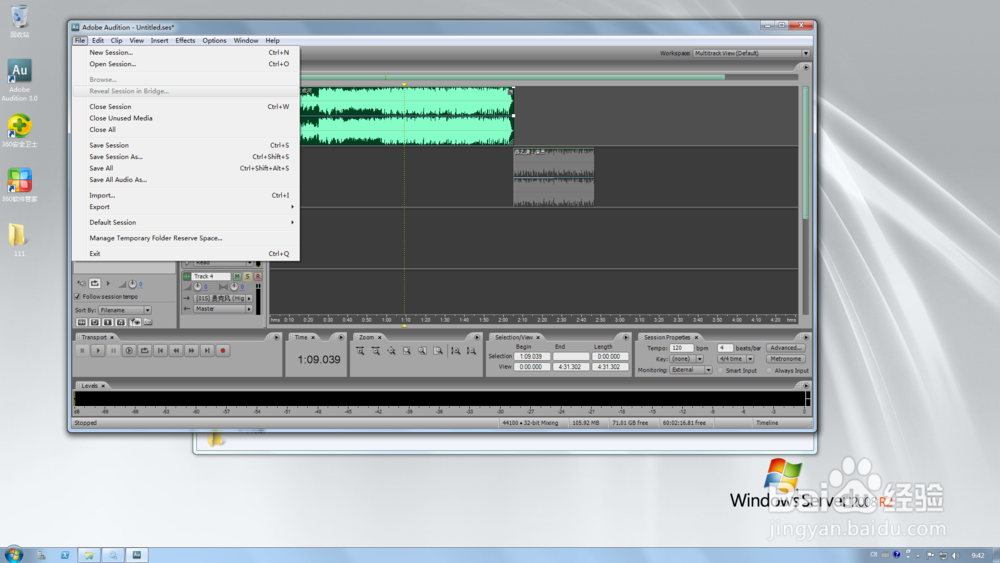
Task: Click the Stop button in Transport
Action: tap(82, 351)
